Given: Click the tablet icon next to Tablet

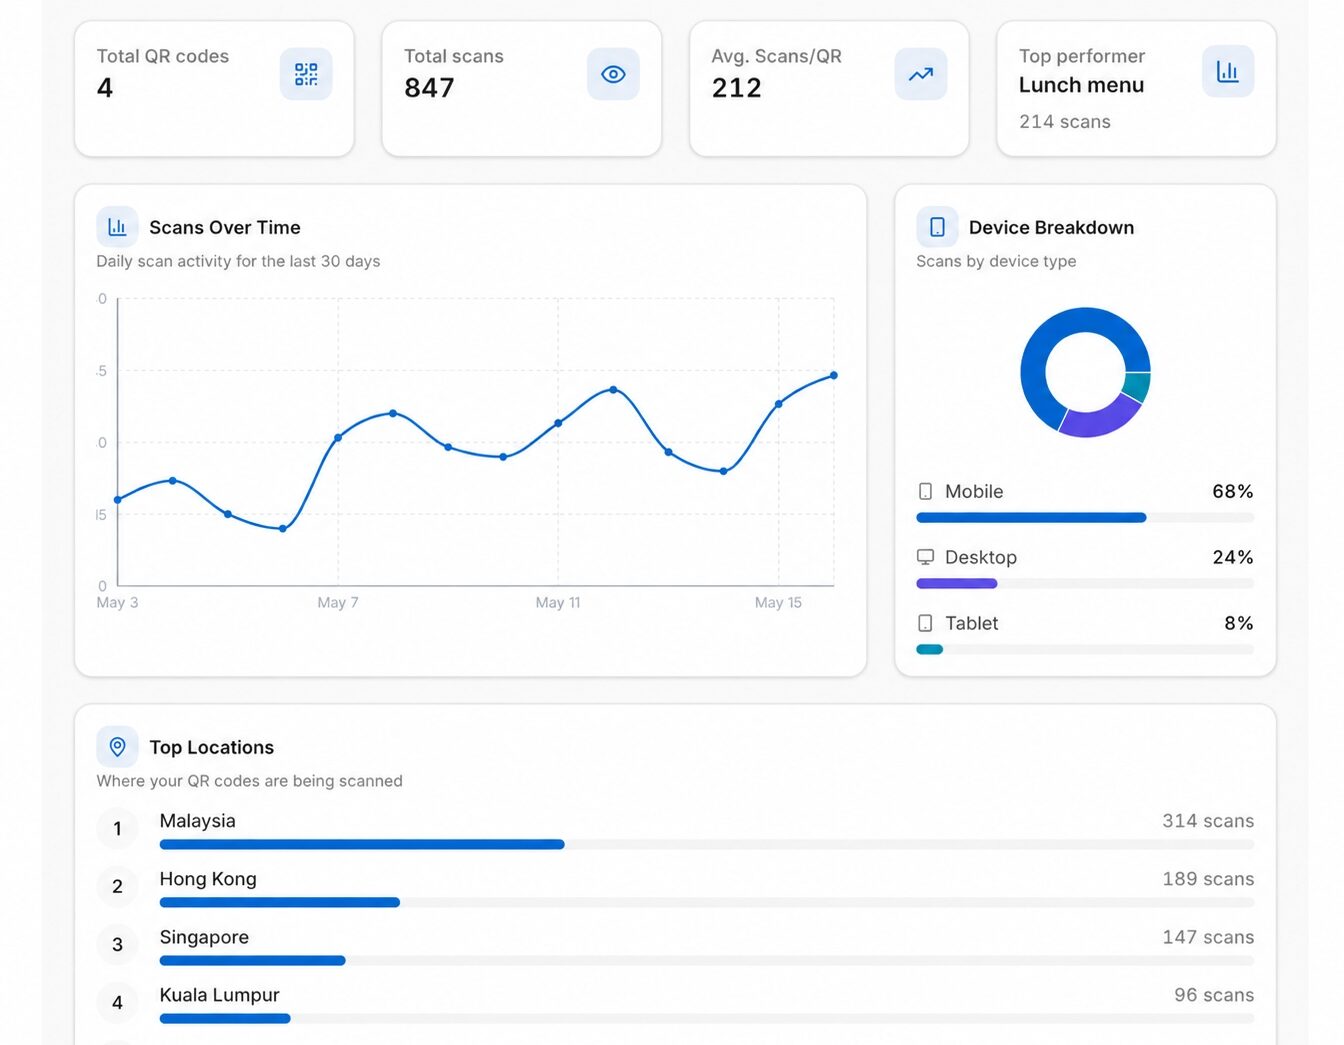Looking at the screenshot, I should [x=925, y=623].
